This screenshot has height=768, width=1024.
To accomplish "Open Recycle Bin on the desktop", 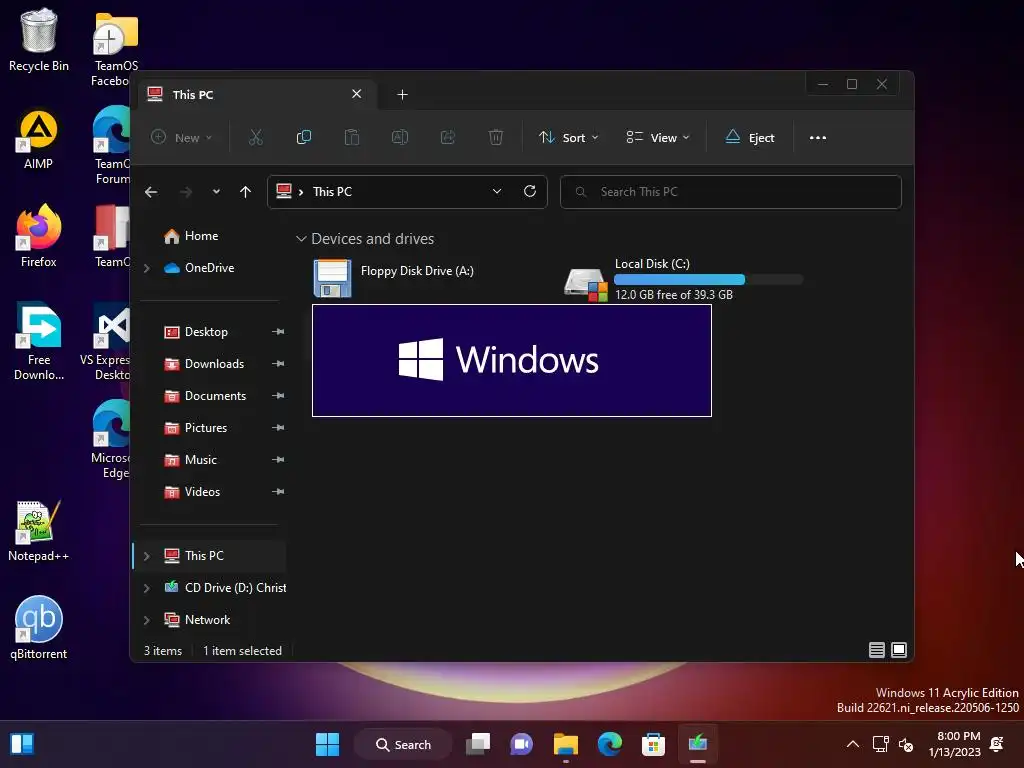I will 39,40.
